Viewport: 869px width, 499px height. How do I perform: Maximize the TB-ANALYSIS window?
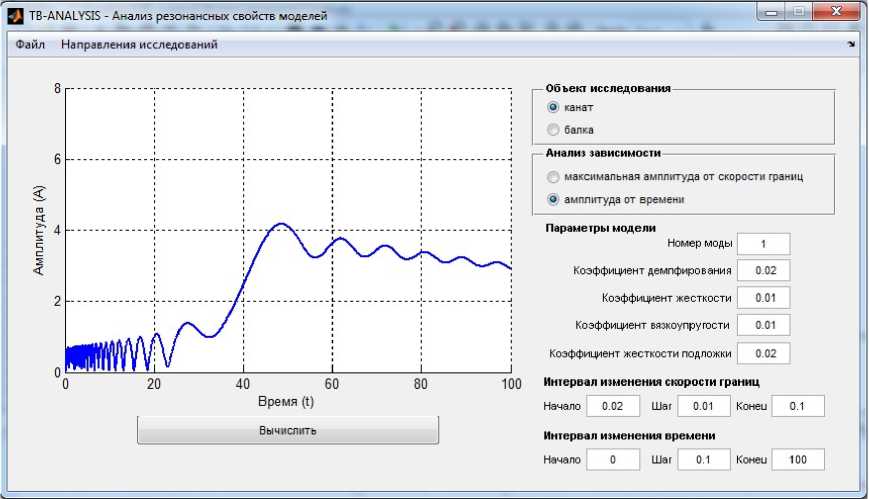[799, 12]
